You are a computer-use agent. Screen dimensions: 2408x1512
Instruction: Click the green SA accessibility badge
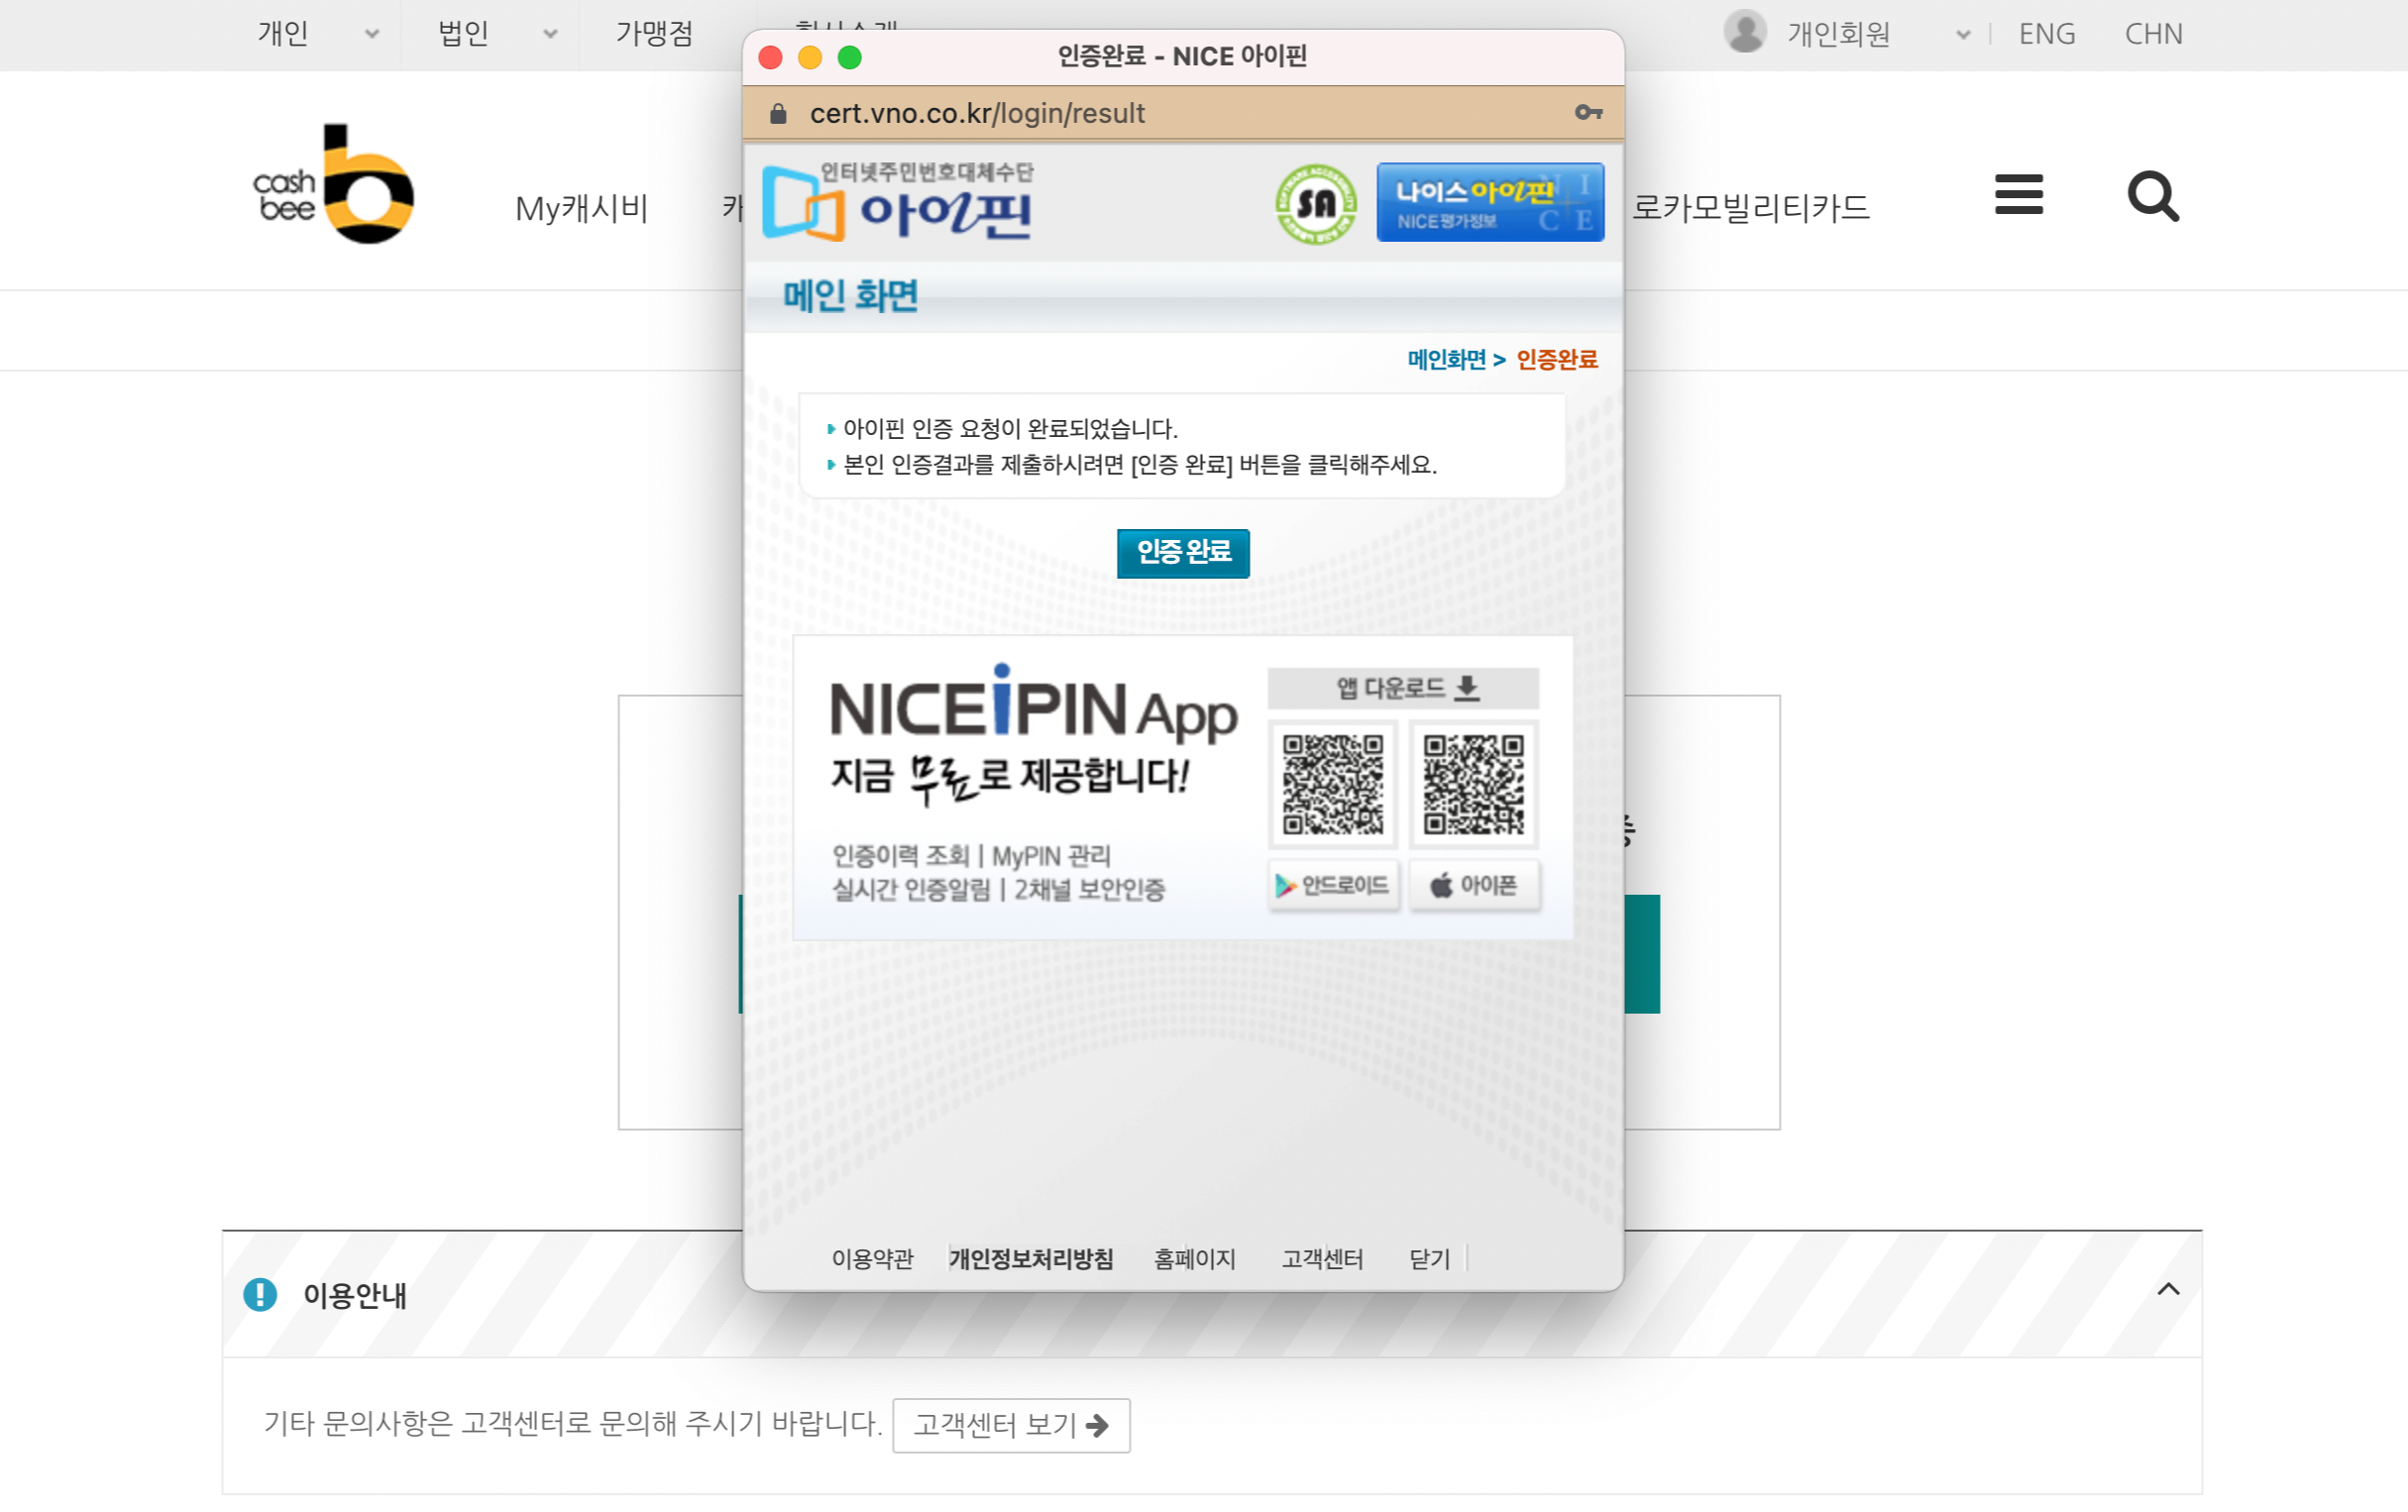click(x=1316, y=203)
